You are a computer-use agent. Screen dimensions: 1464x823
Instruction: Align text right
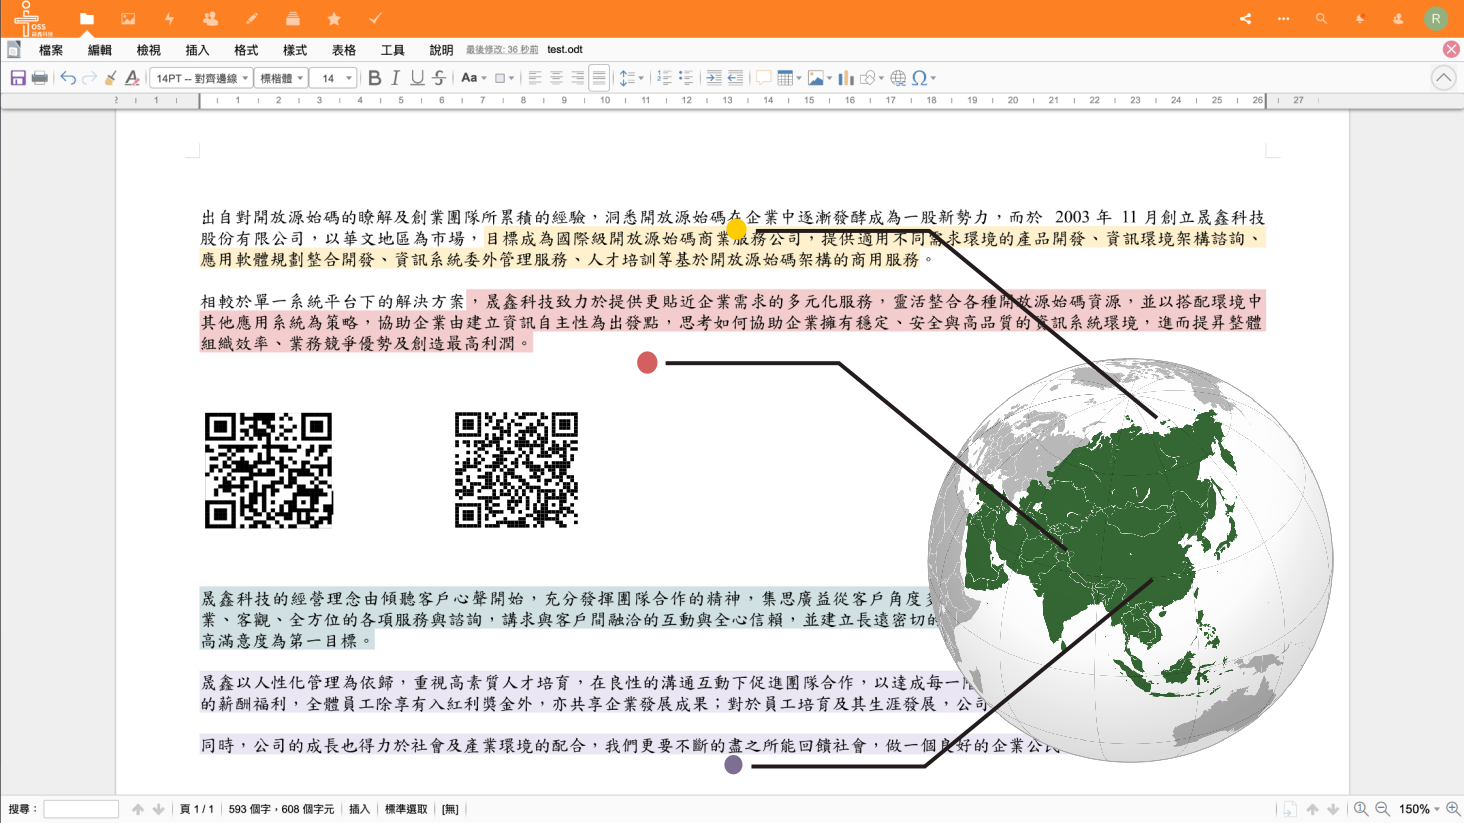point(578,78)
